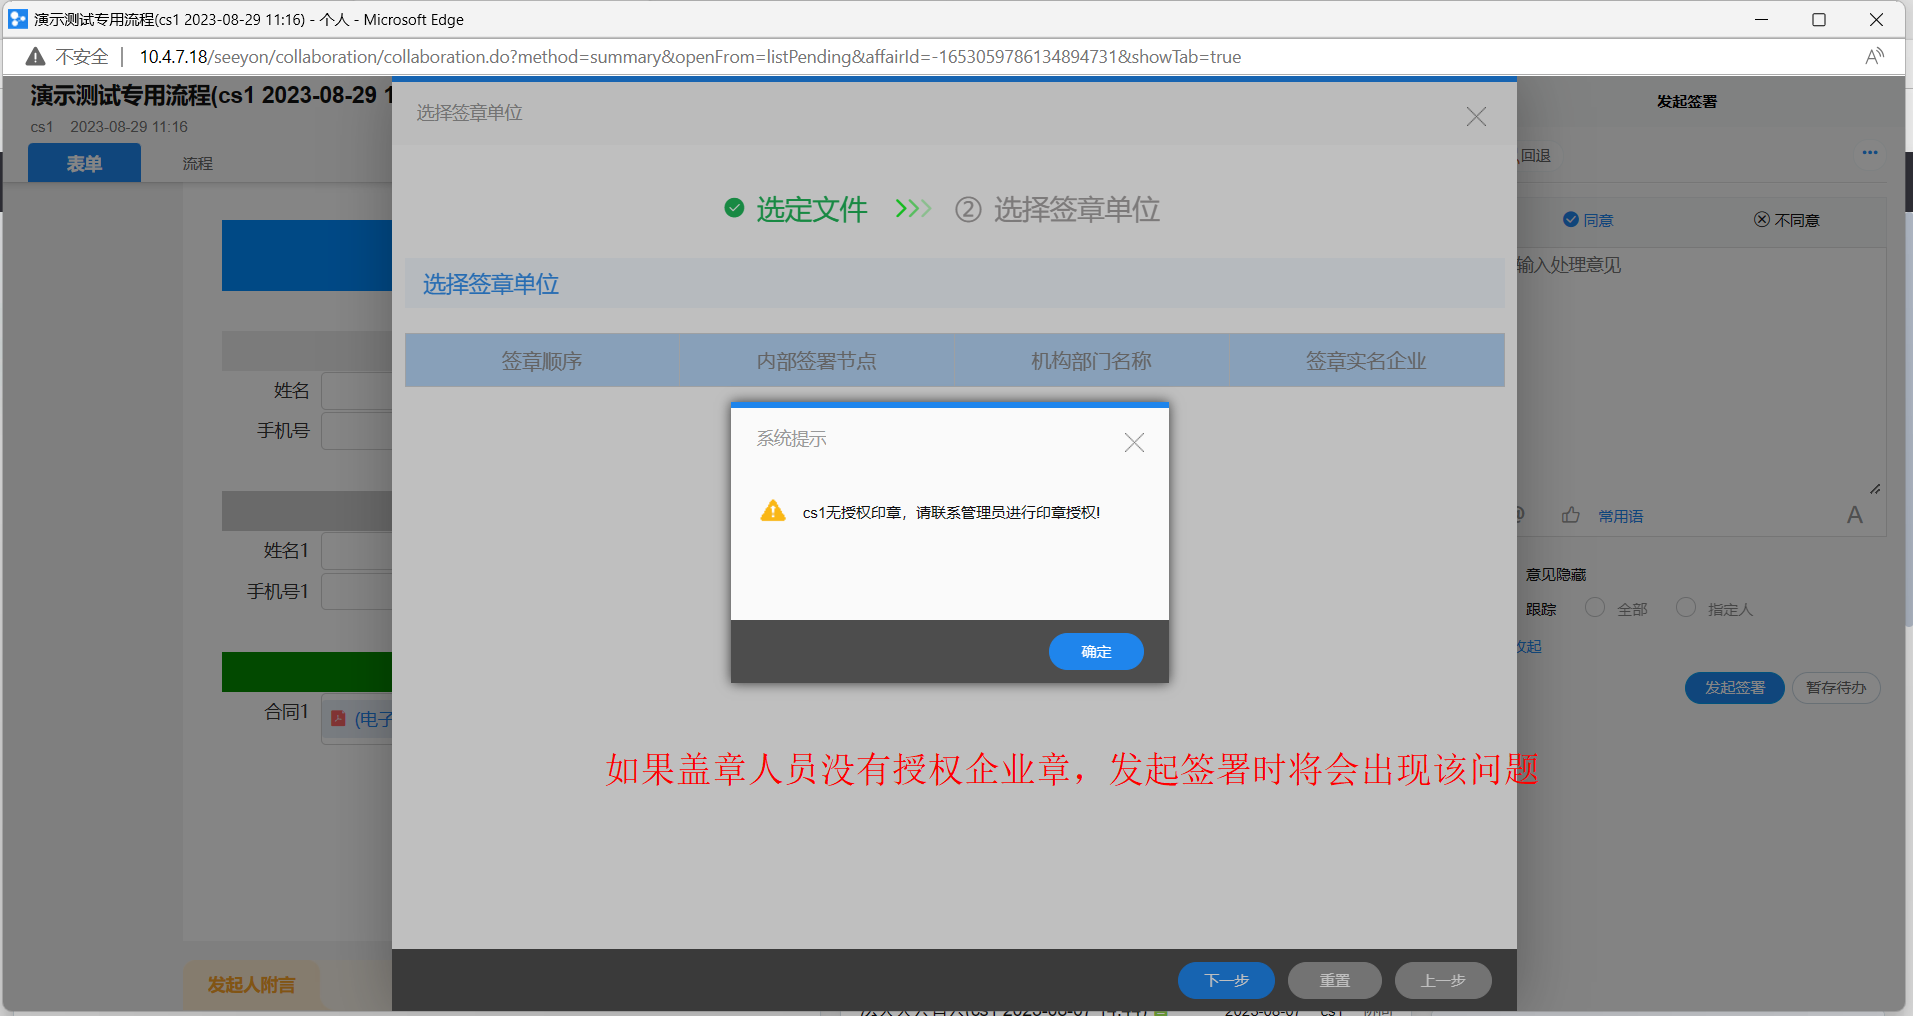This screenshot has width=1913, height=1016.
Task: Click the comment box resize grip
Action: (1875, 489)
